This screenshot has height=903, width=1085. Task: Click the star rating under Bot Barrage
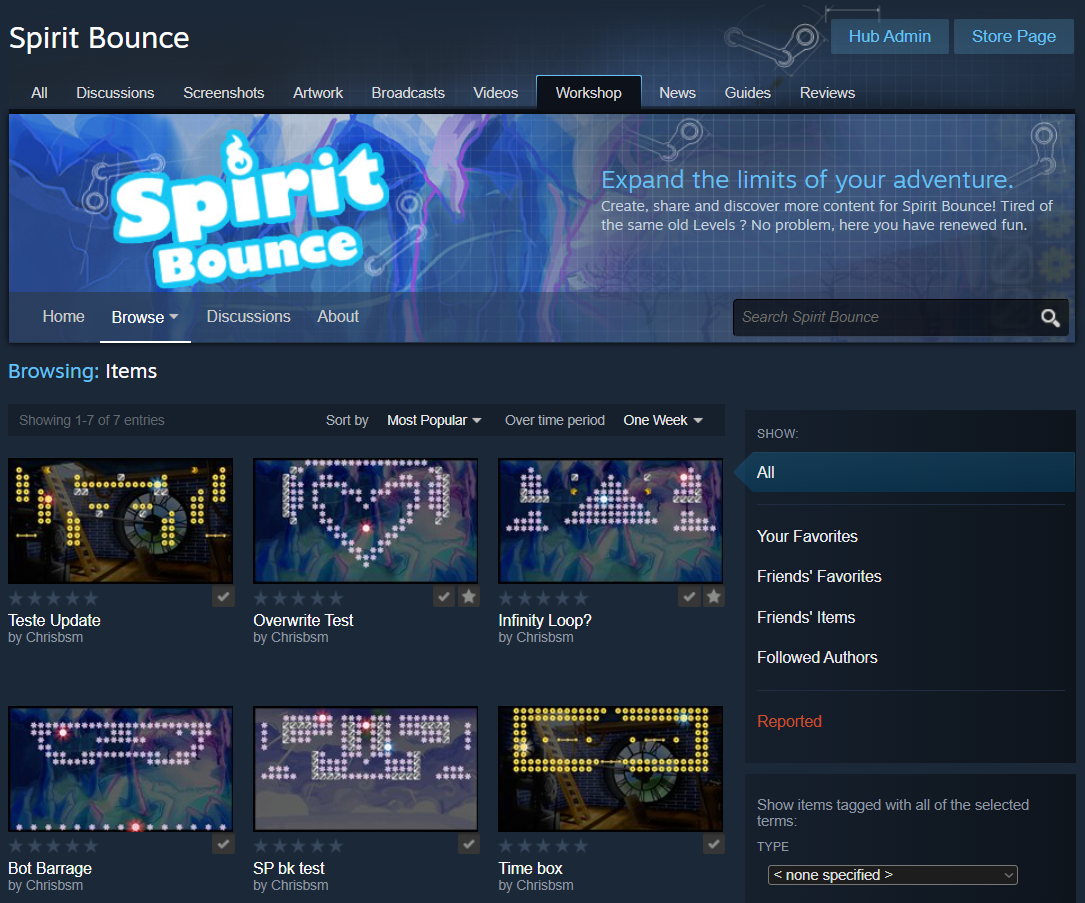point(53,846)
